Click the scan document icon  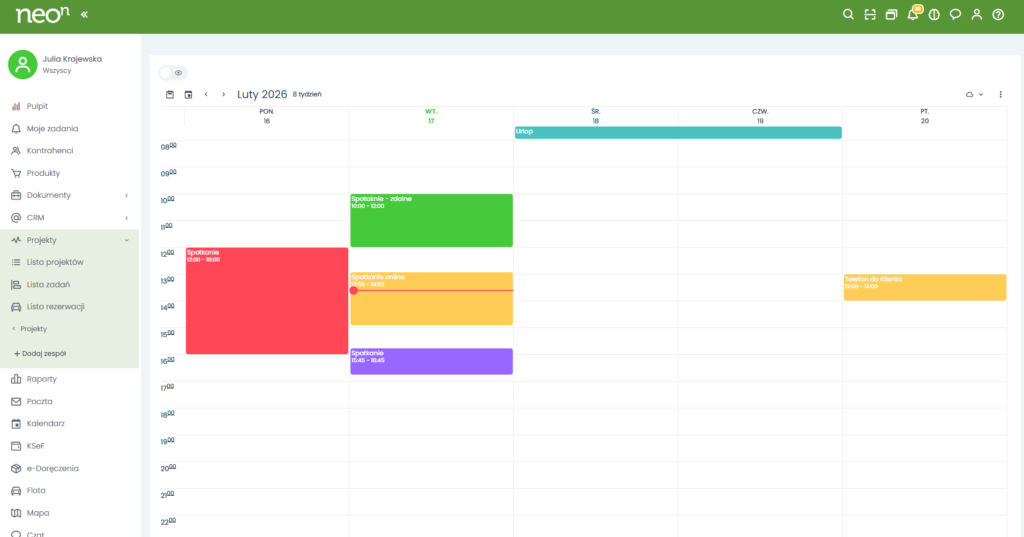pos(870,15)
